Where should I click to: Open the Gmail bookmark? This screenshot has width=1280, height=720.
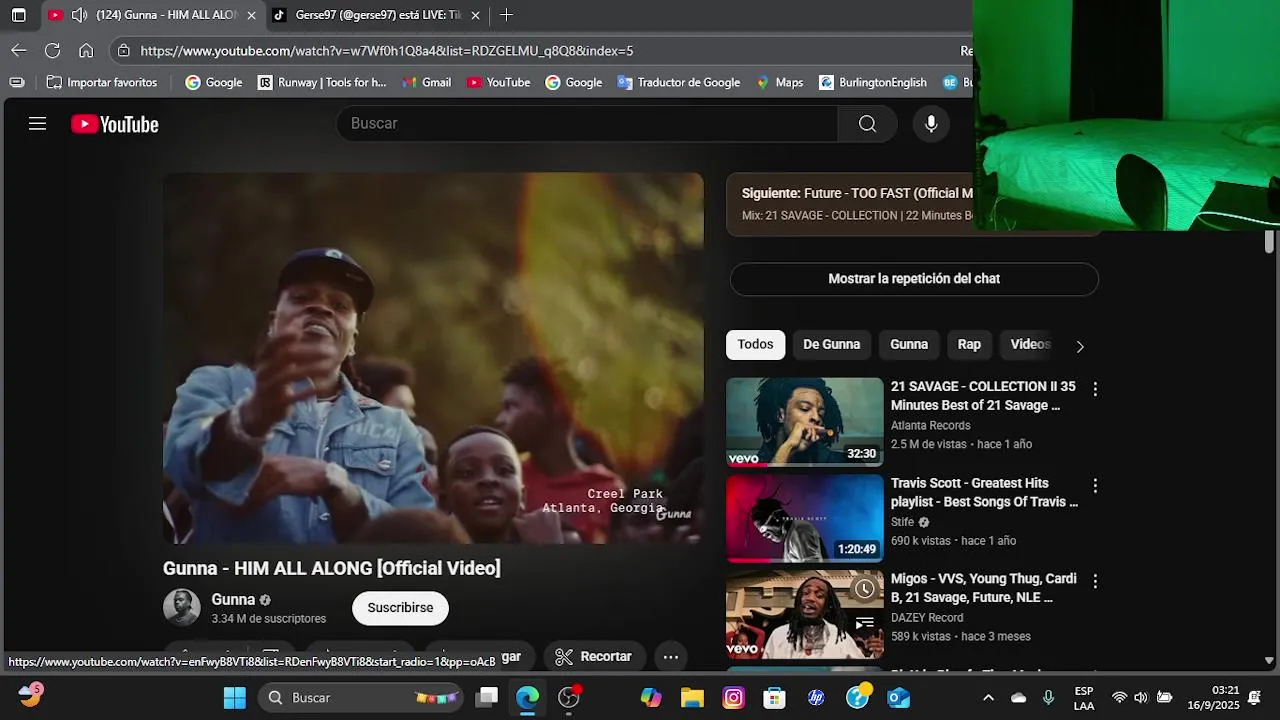pos(426,82)
